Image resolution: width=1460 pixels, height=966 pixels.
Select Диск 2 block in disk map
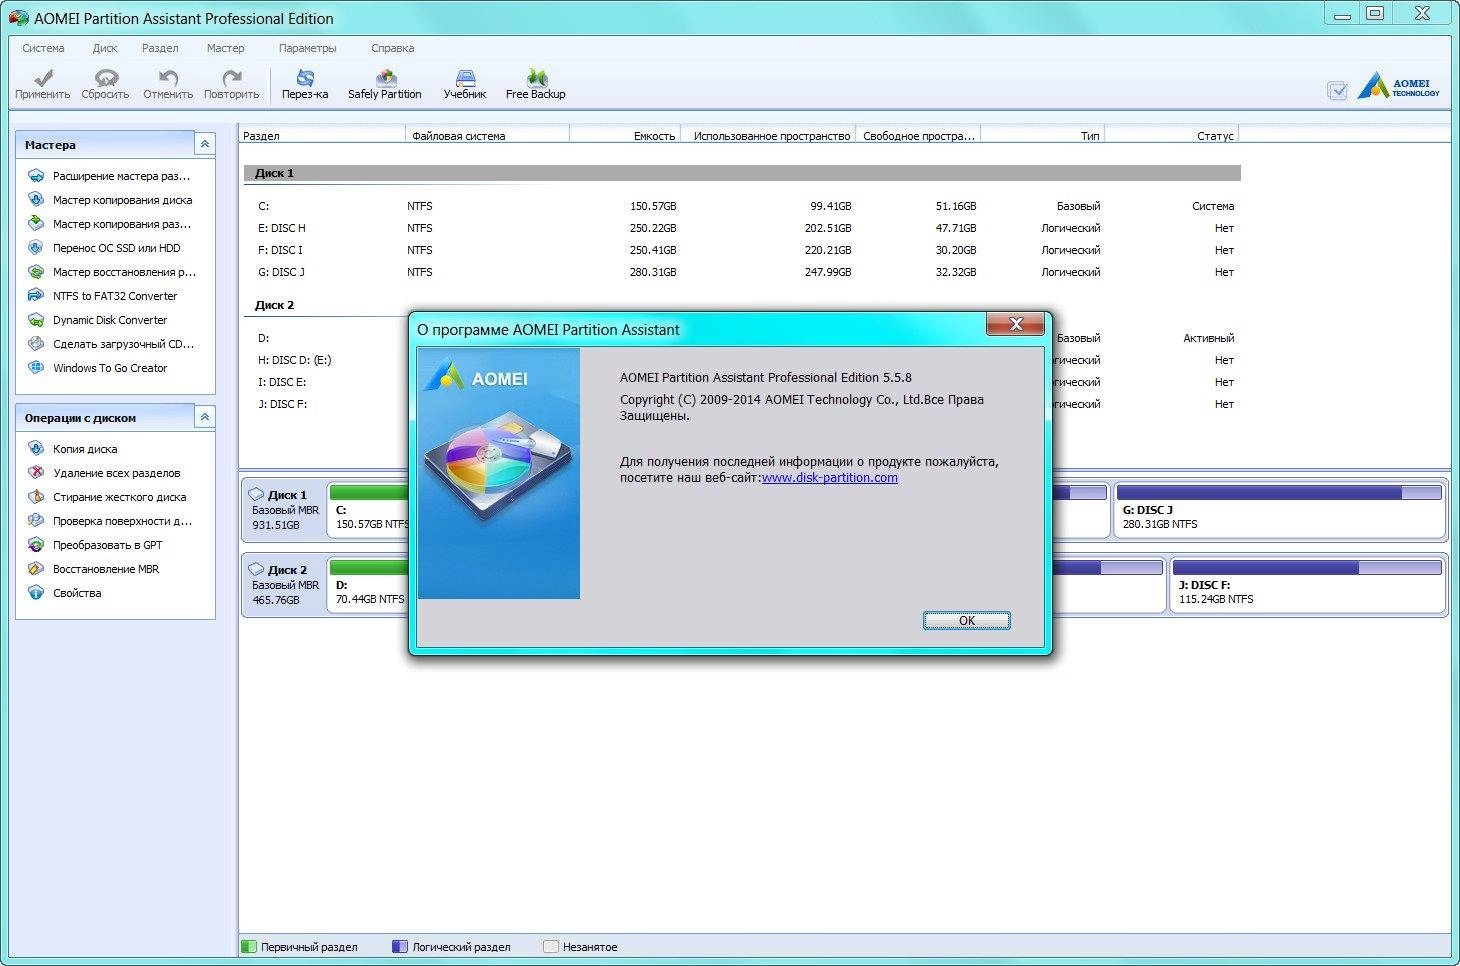click(284, 584)
